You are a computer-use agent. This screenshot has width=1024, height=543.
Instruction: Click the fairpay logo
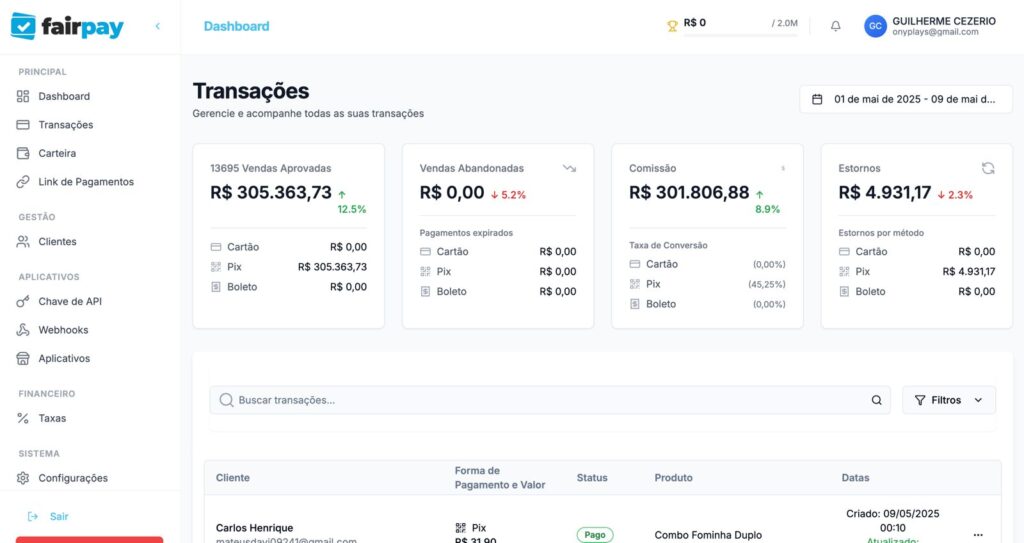67,26
